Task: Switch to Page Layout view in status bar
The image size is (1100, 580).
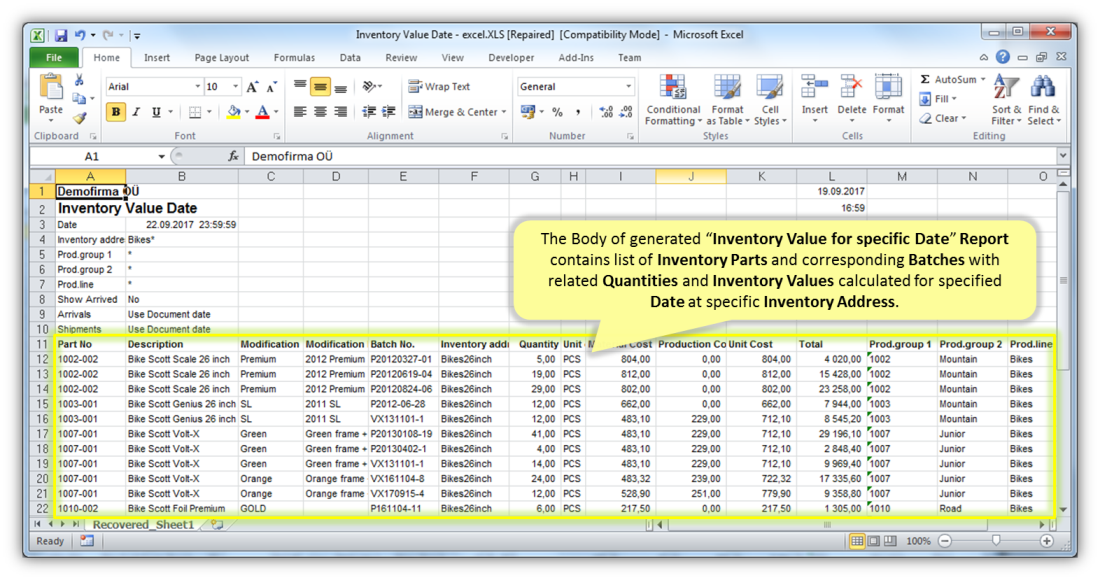Action: pos(874,541)
